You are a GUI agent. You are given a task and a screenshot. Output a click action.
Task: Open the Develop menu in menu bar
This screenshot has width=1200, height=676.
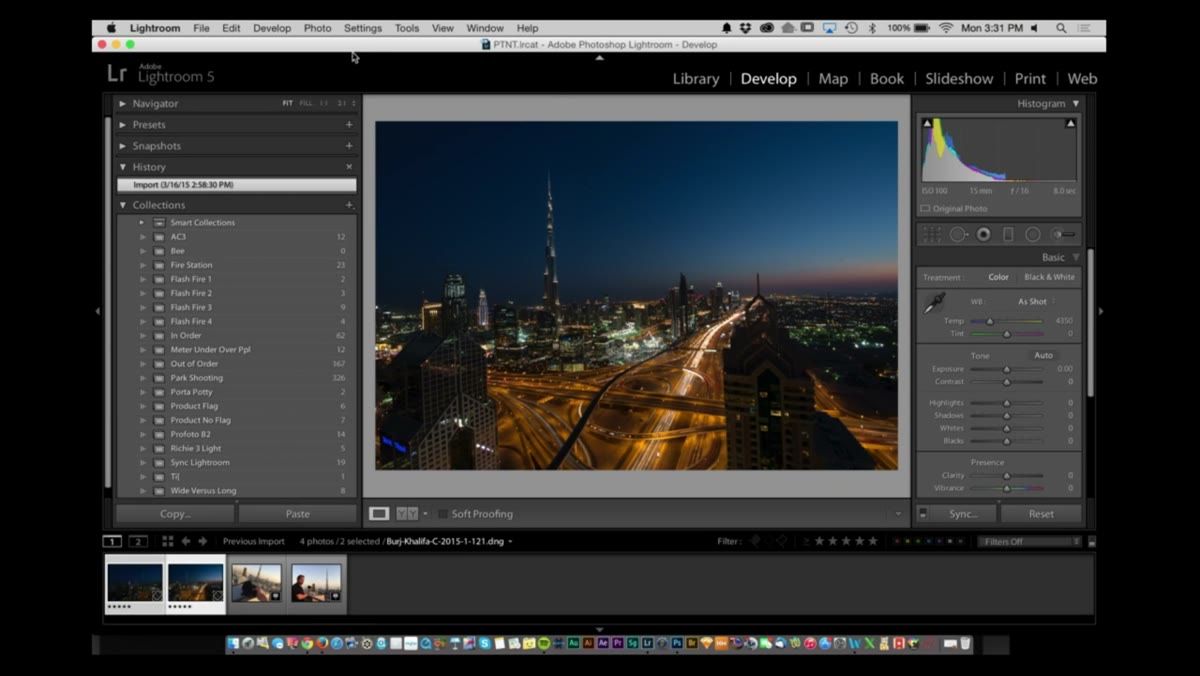(x=271, y=28)
